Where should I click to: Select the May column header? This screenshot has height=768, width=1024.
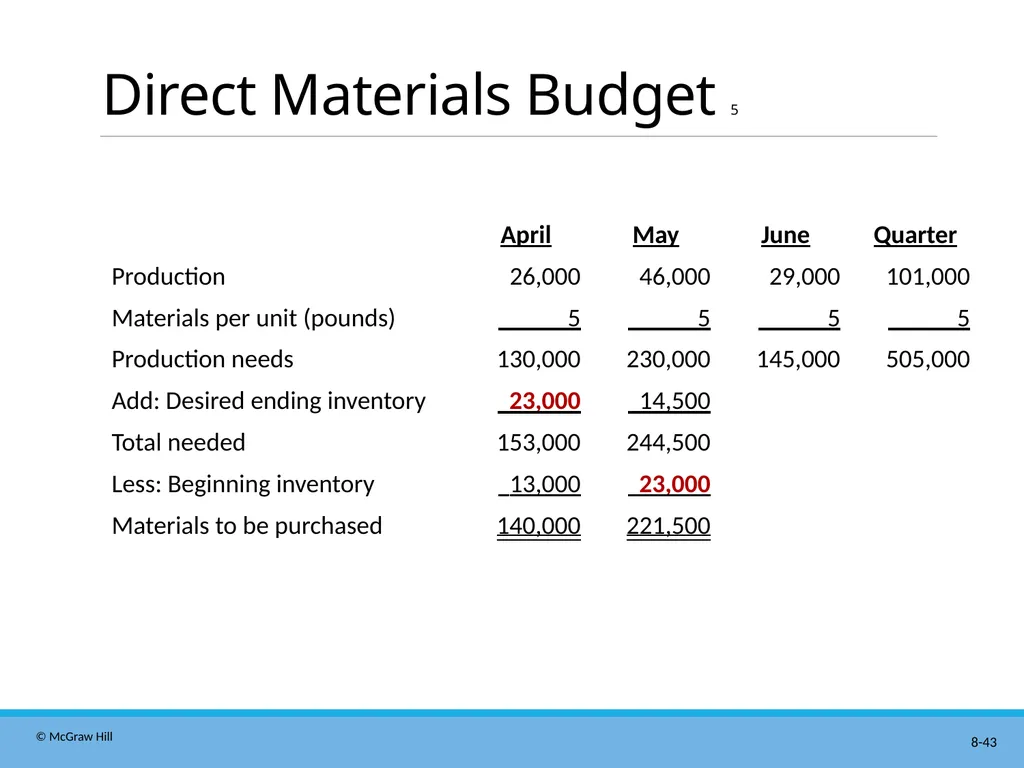pyautogui.click(x=656, y=235)
